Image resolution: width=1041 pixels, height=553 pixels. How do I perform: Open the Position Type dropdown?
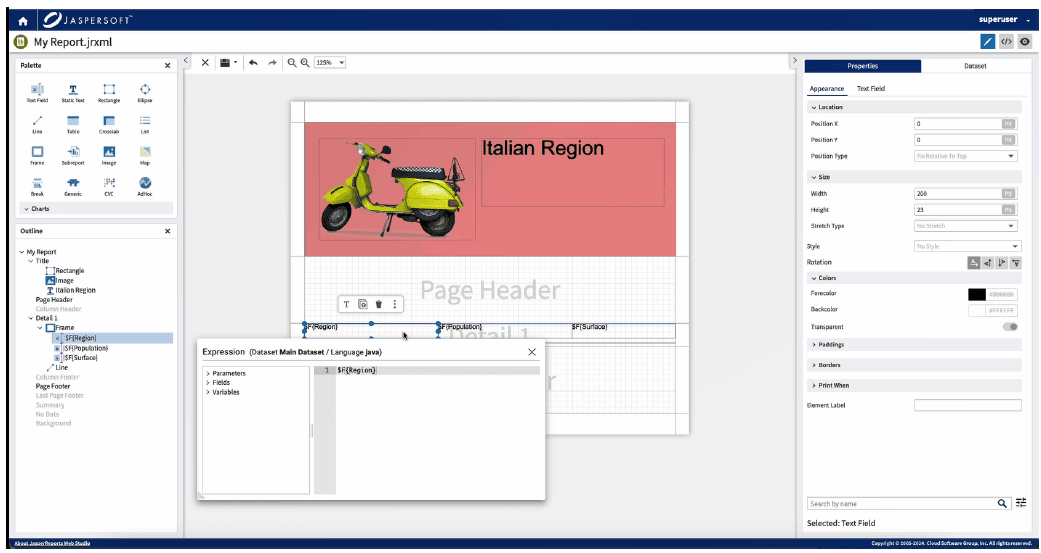(966, 156)
